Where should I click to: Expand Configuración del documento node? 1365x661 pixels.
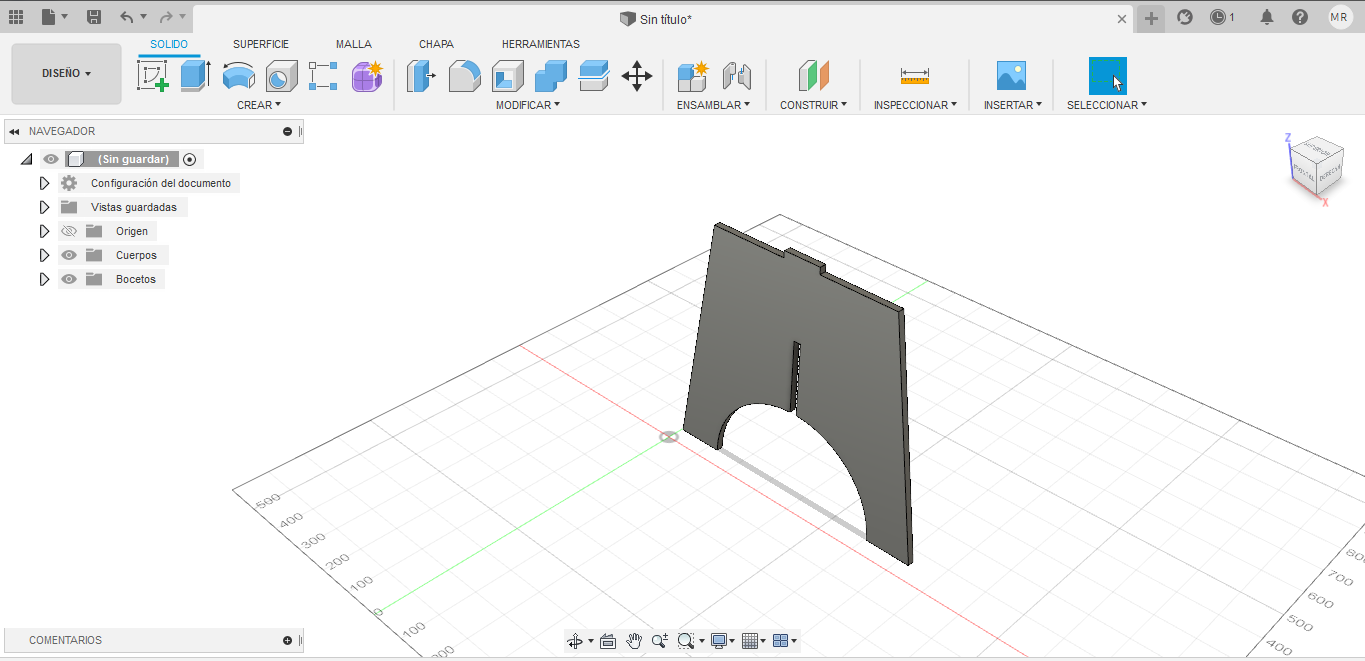44,183
